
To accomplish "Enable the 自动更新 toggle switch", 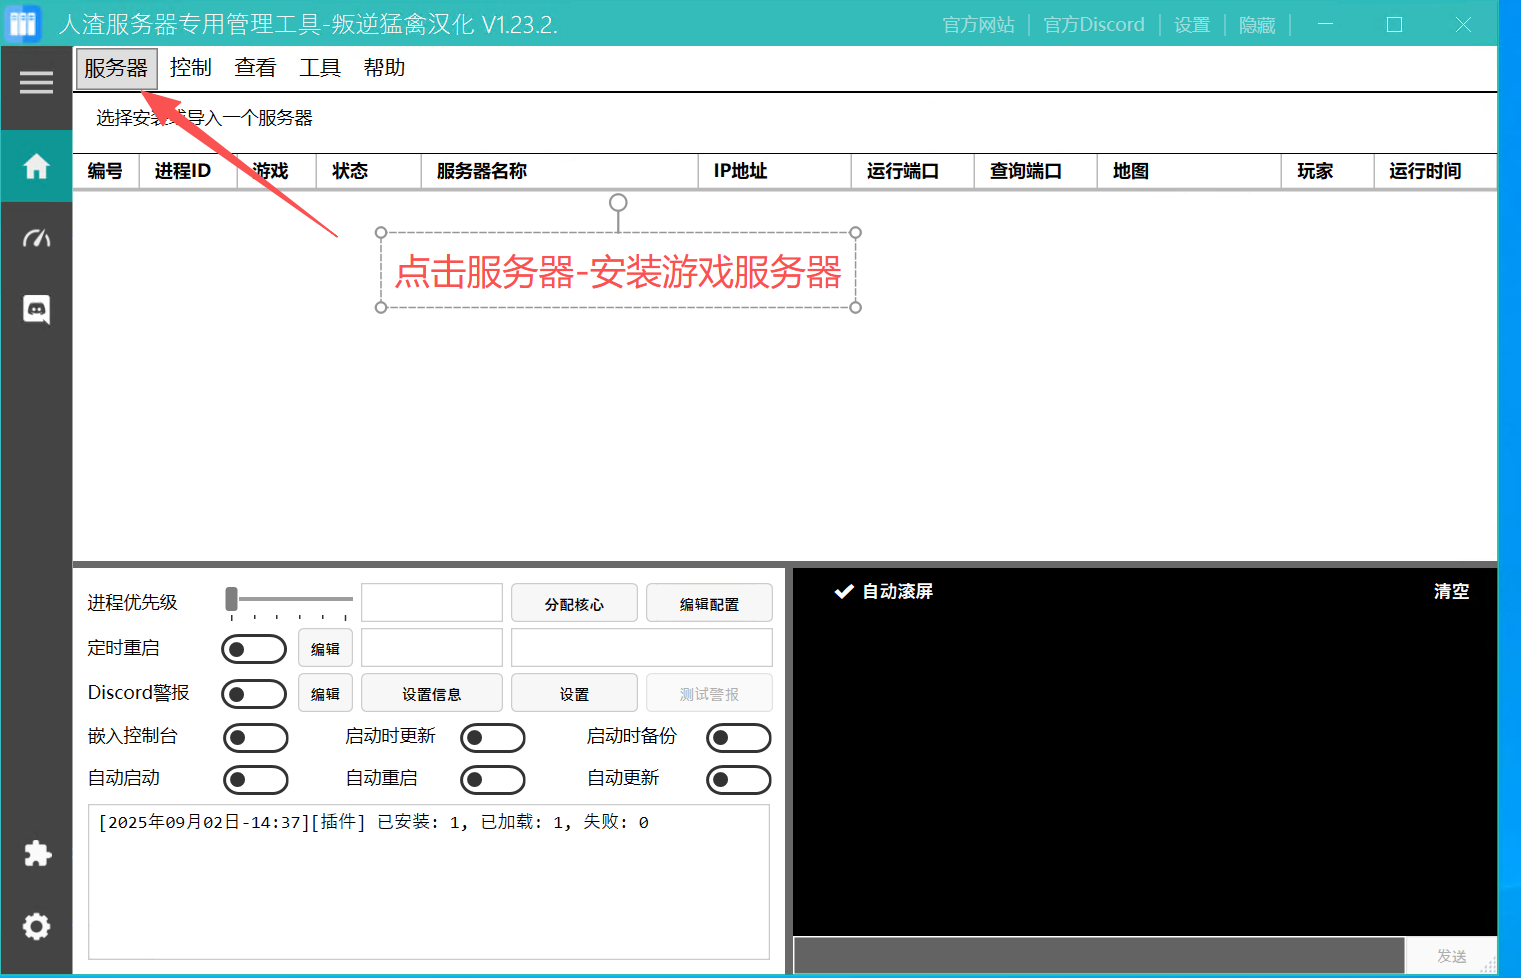I will coord(738,779).
